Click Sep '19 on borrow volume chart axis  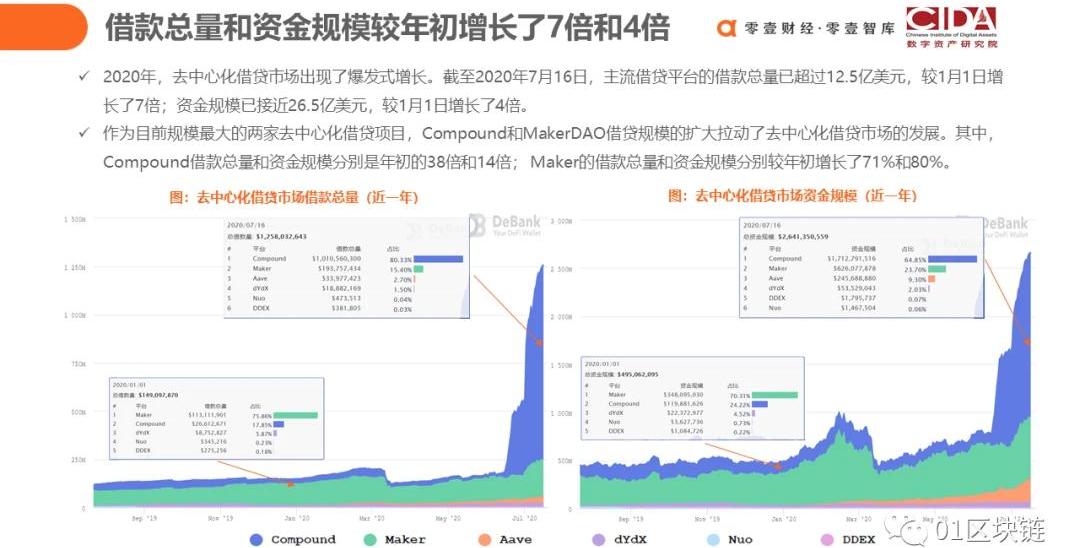point(144,518)
